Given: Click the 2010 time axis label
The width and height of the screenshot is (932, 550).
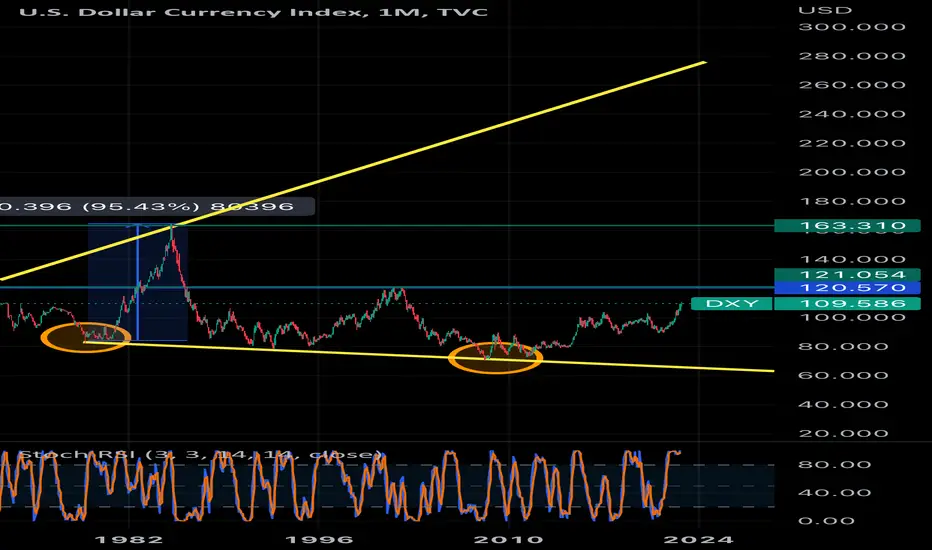Looking at the screenshot, I should [509, 540].
